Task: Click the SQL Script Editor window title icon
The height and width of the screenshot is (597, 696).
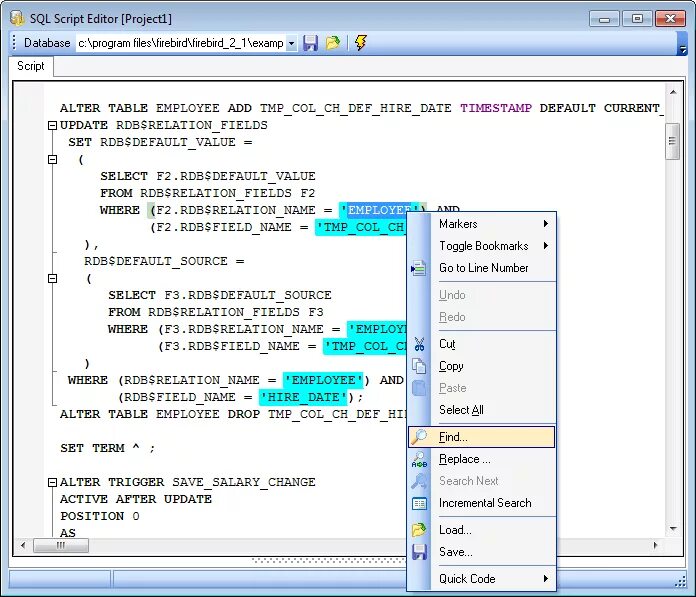Action: point(17,18)
